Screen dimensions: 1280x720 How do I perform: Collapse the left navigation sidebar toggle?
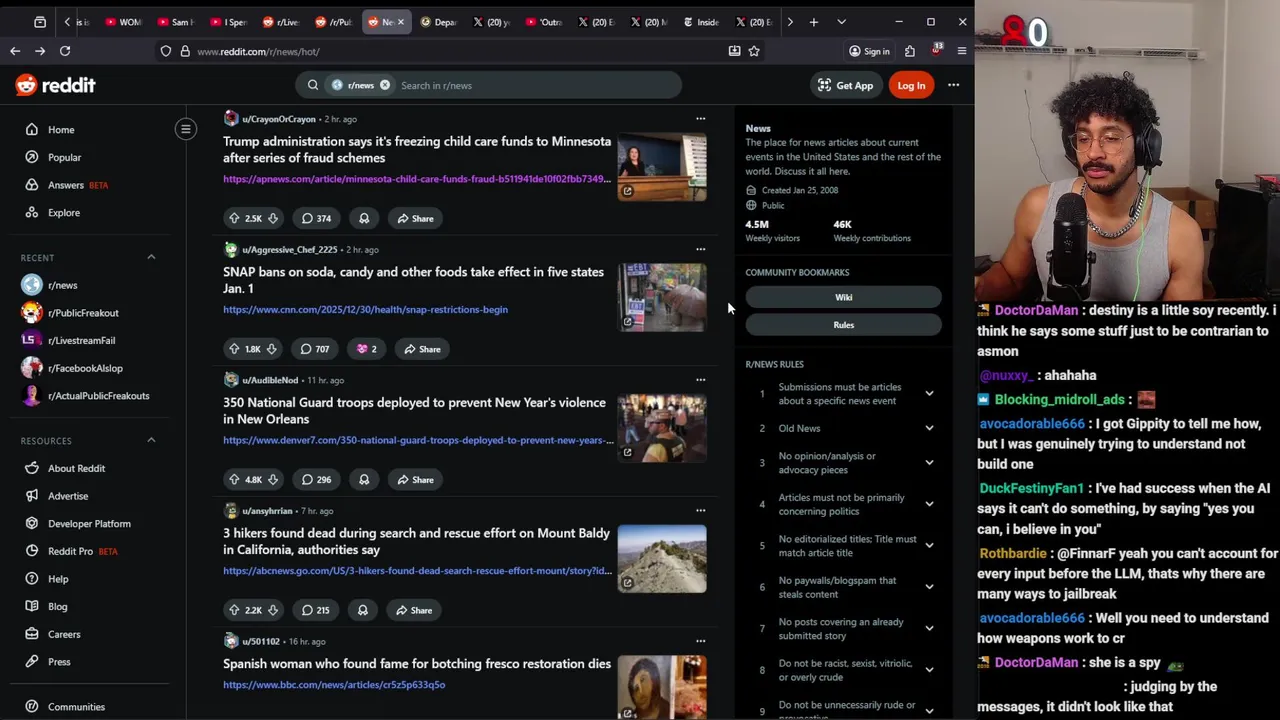[x=186, y=129]
